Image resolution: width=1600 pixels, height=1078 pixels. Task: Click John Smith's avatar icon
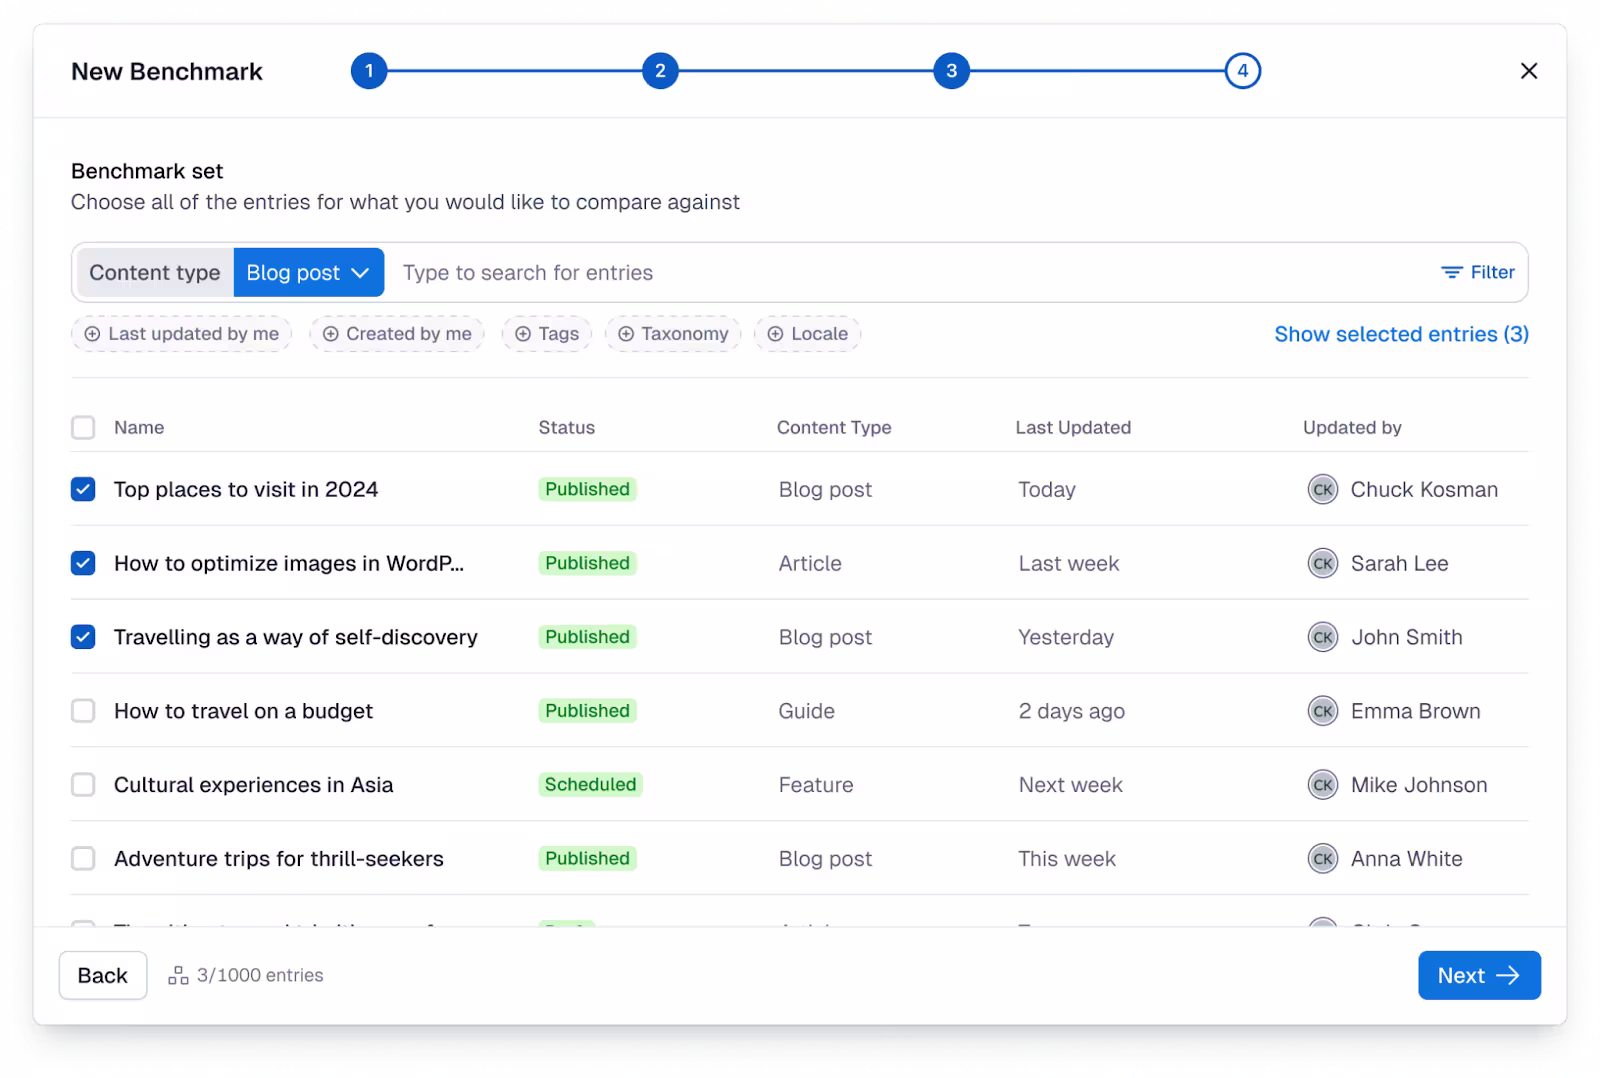coord(1322,637)
